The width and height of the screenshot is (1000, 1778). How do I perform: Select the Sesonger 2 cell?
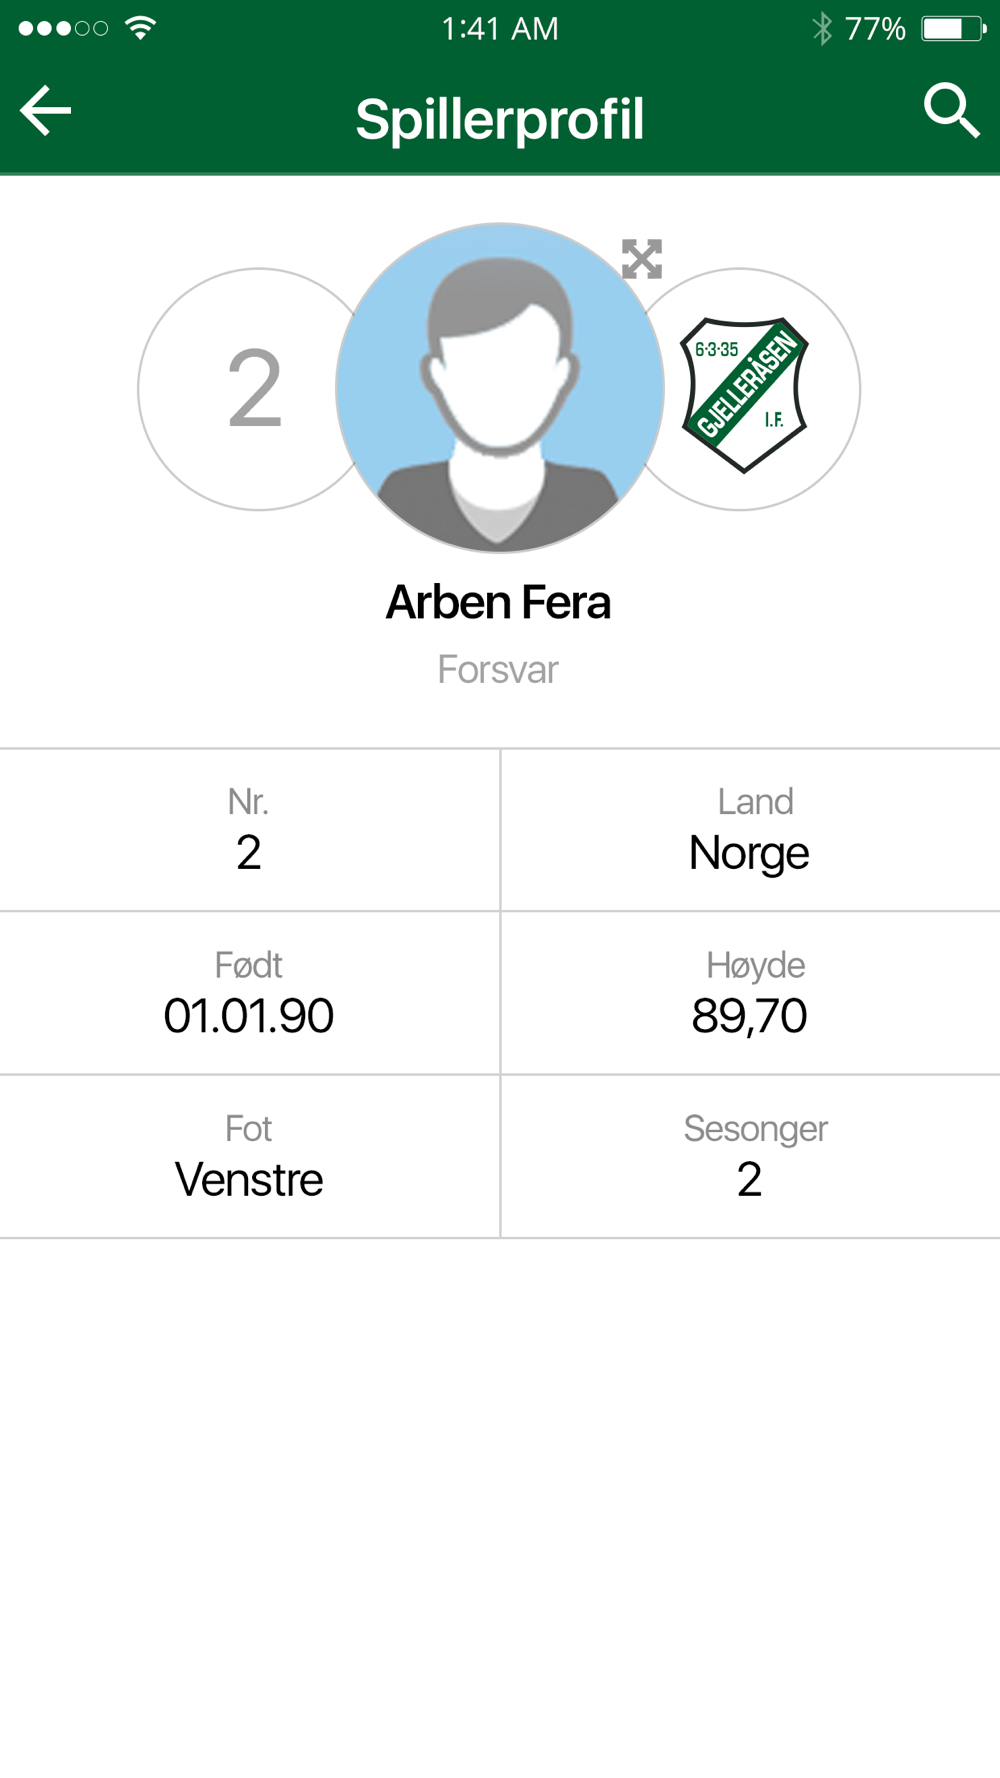click(x=750, y=1157)
